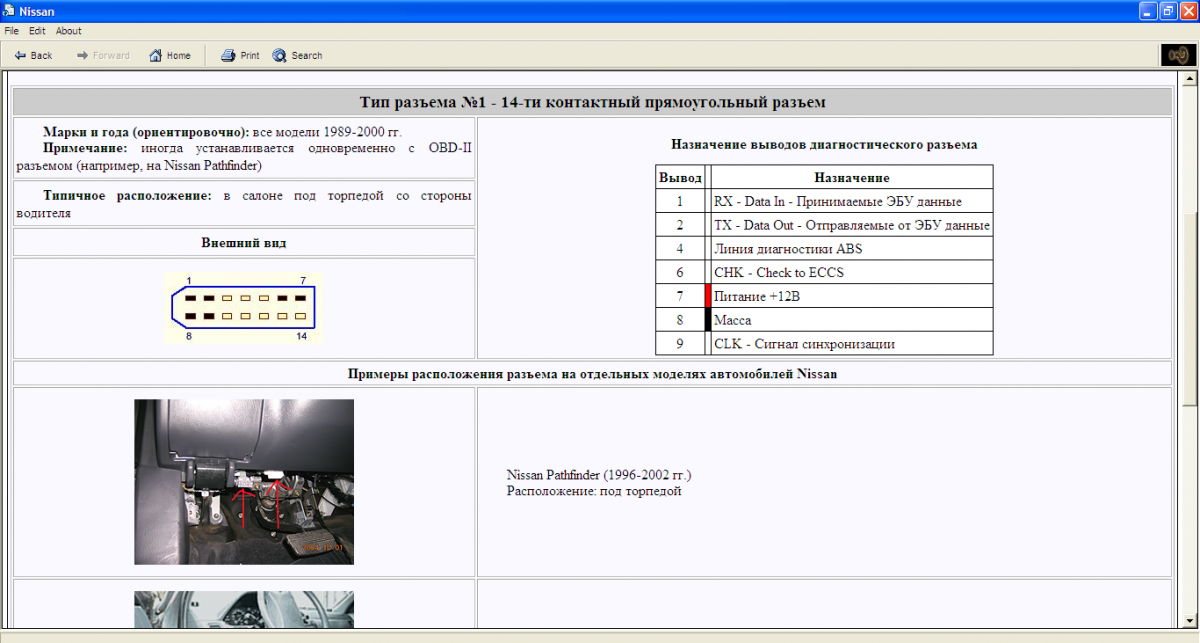This screenshot has width=1200, height=643.
Task: Click the vertical scrollbar up arrow
Action: [1189, 80]
